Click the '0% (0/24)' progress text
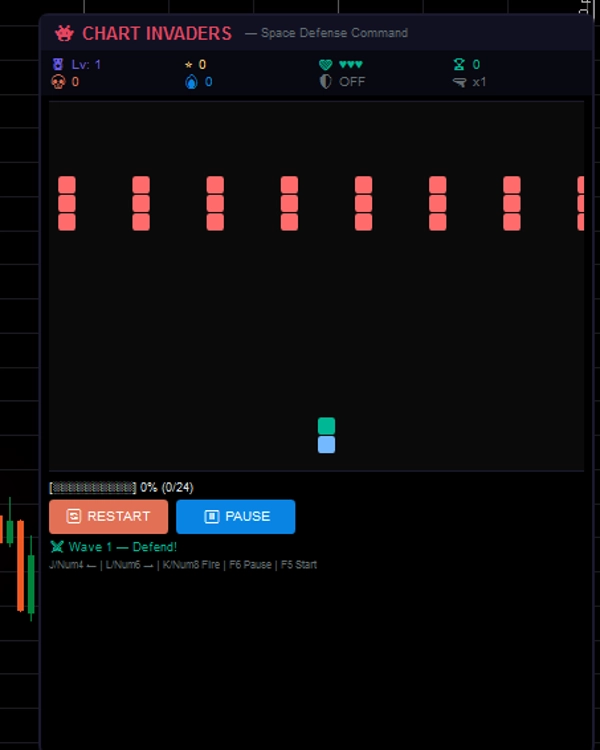The height and width of the screenshot is (750, 600). (x=167, y=487)
